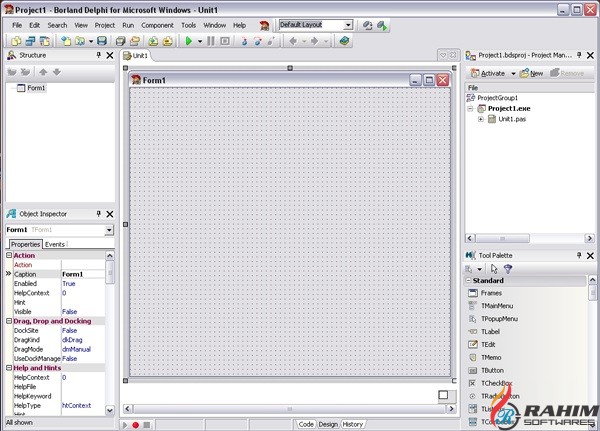
Task: Collapse the Standard palette category
Action: (x=468, y=280)
